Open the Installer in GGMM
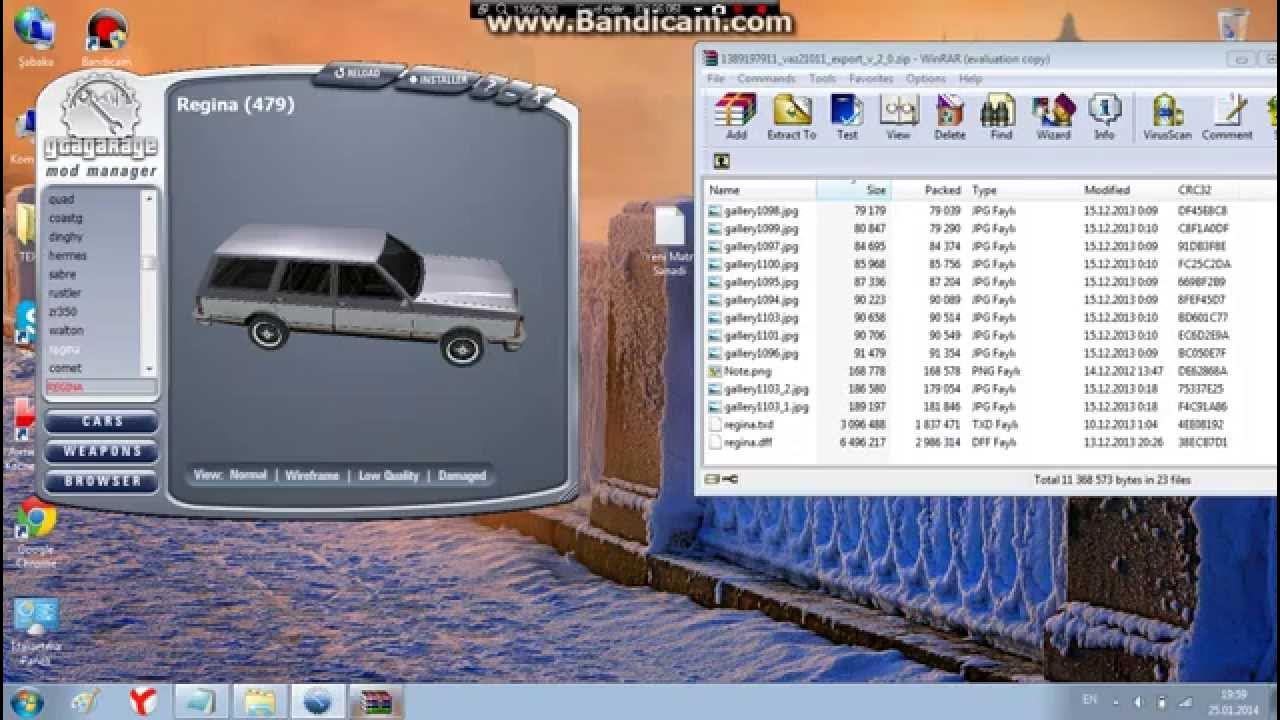Screen dimensions: 1280x720 click(437, 79)
